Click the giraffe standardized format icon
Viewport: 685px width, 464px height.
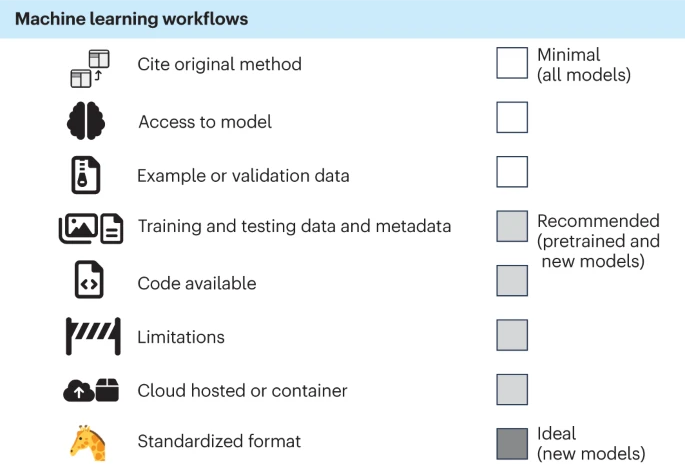pos(88,442)
